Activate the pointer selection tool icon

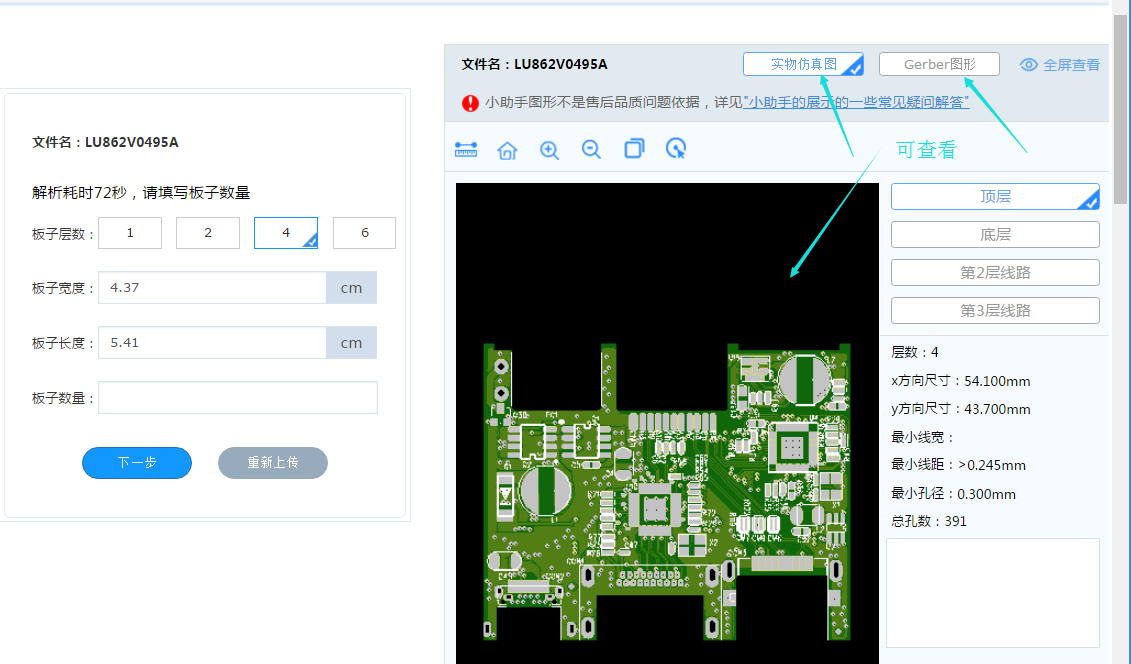click(x=676, y=149)
